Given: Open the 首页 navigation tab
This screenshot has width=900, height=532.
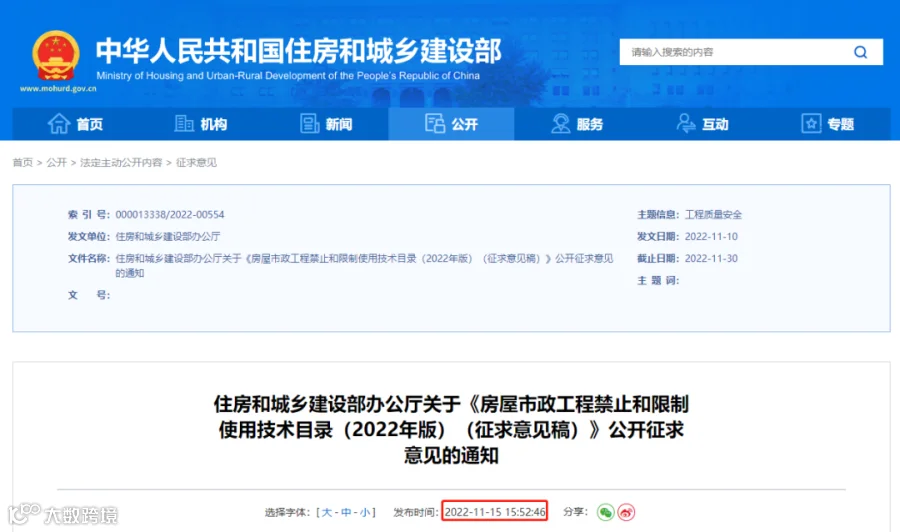Looking at the screenshot, I should [x=75, y=124].
